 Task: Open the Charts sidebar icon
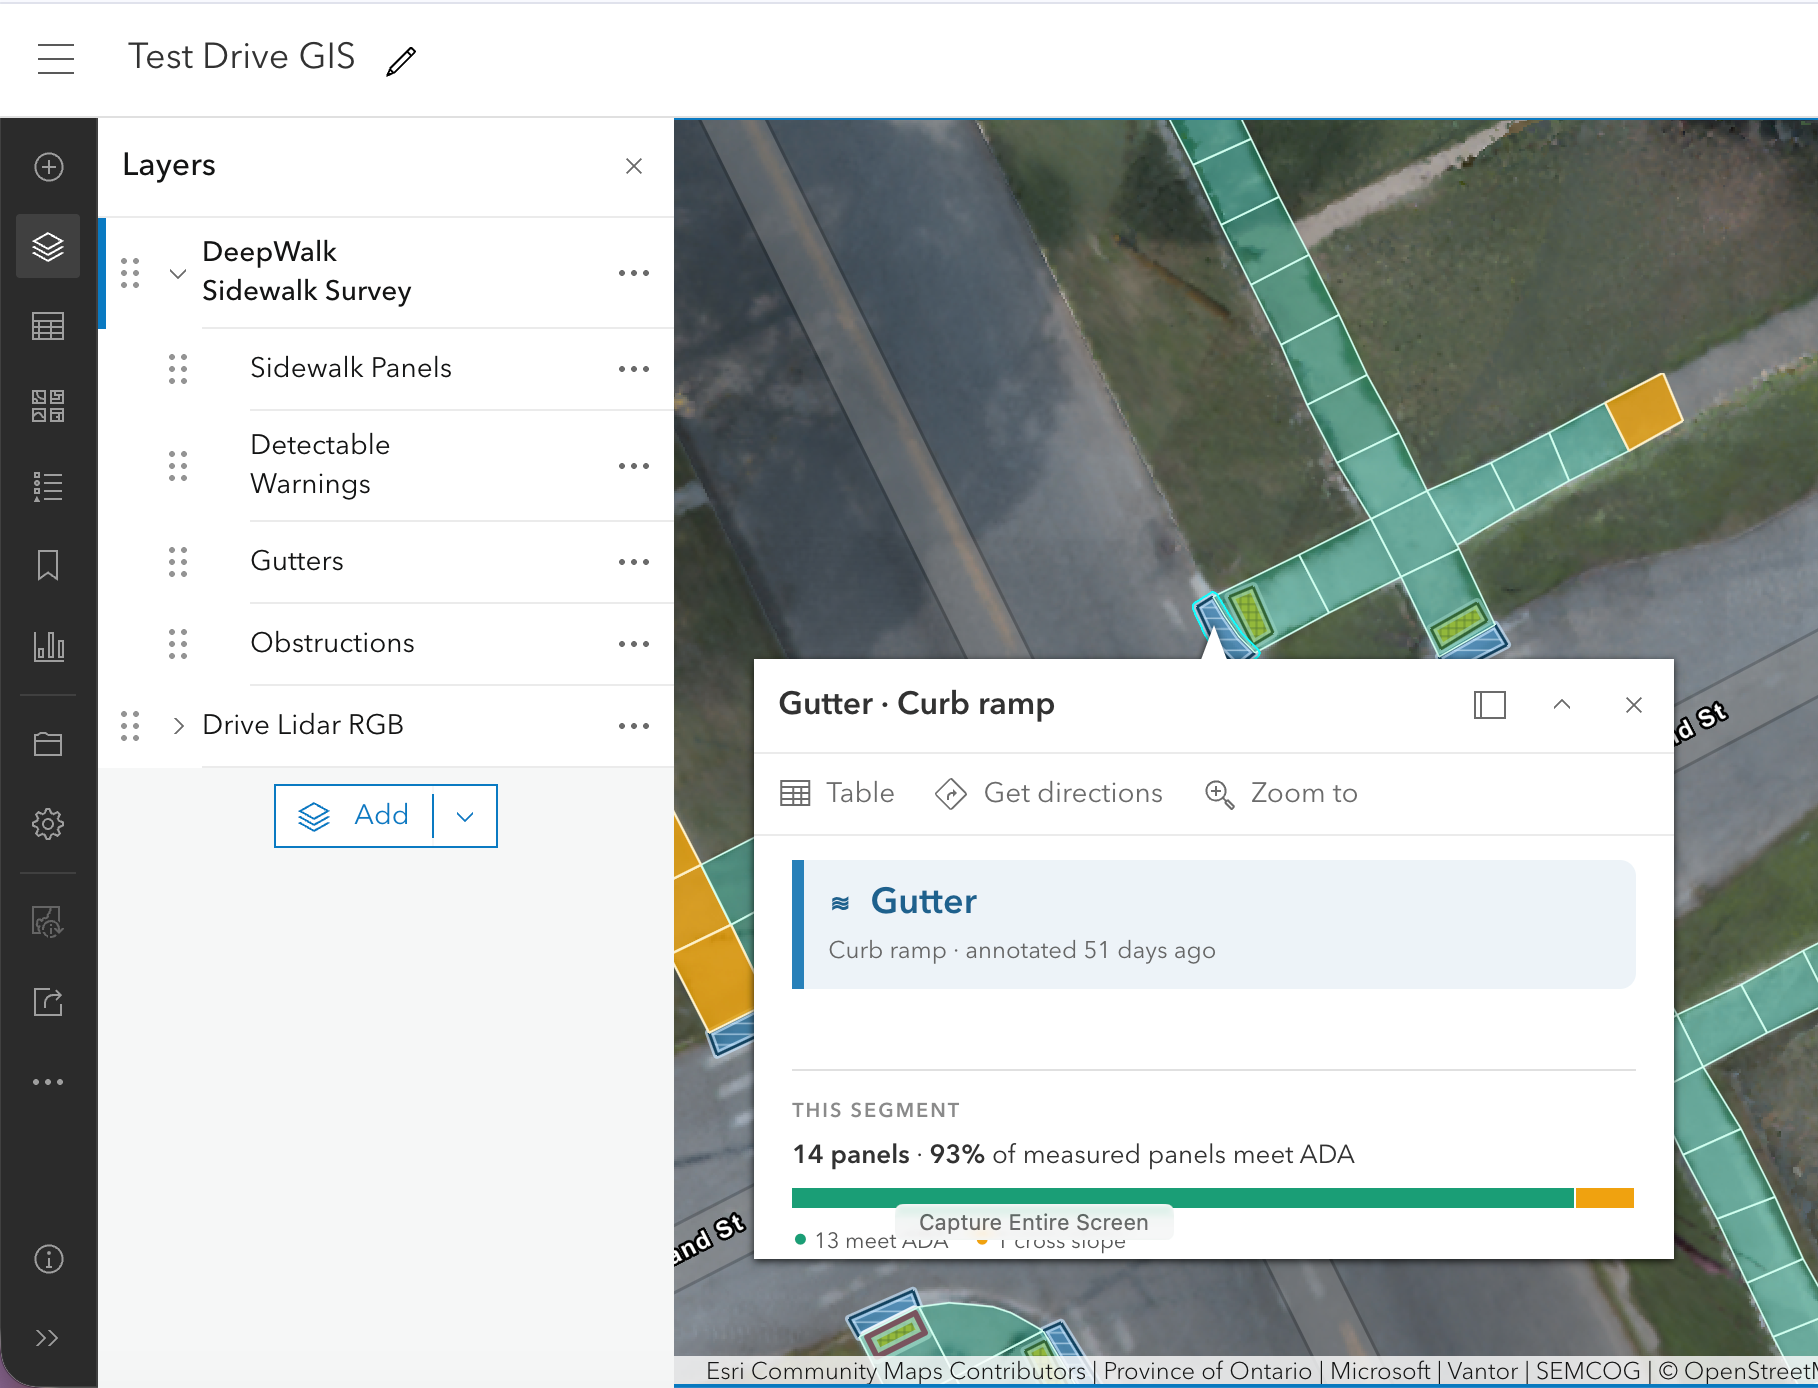tap(48, 645)
